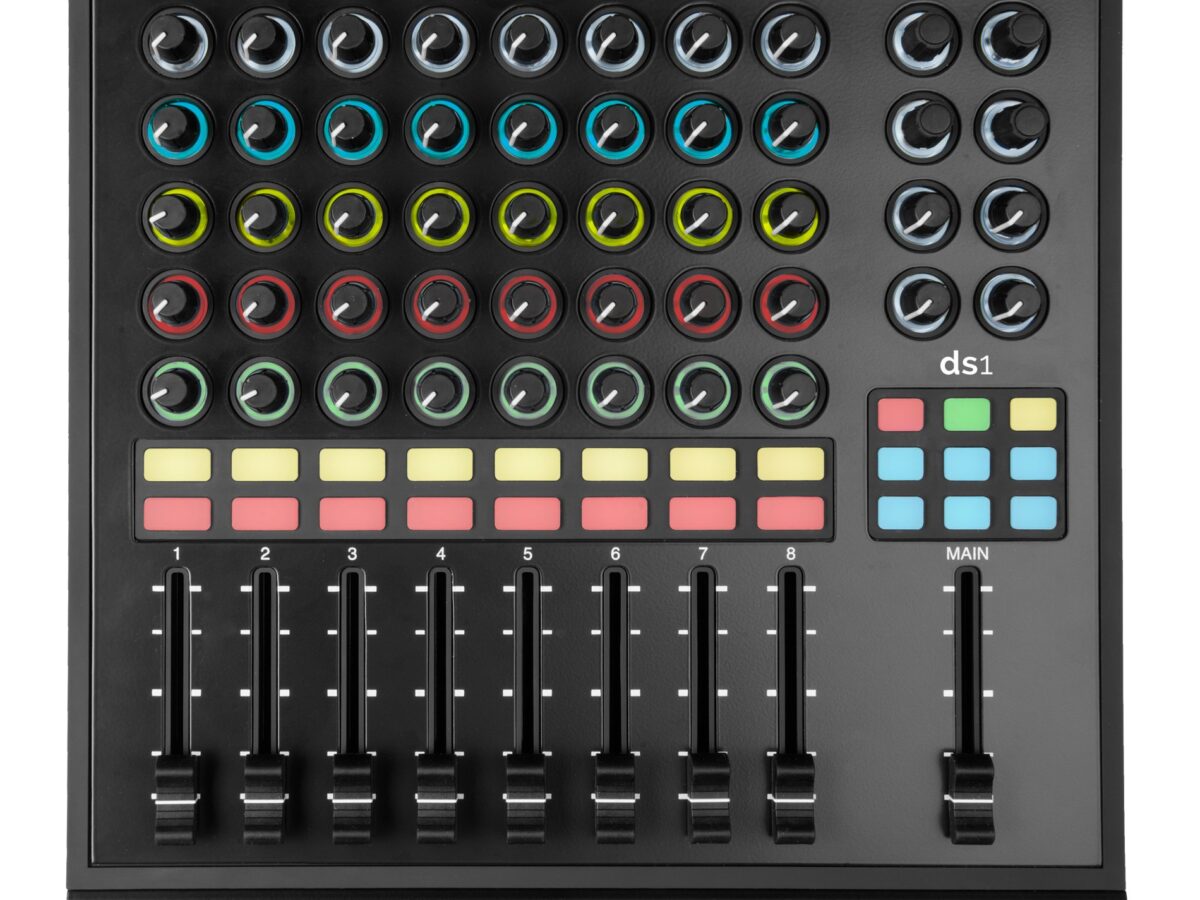Tap the yellow pad above channel 1
1200x900 pixels.
pyautogui.click(x=177, y=465)
